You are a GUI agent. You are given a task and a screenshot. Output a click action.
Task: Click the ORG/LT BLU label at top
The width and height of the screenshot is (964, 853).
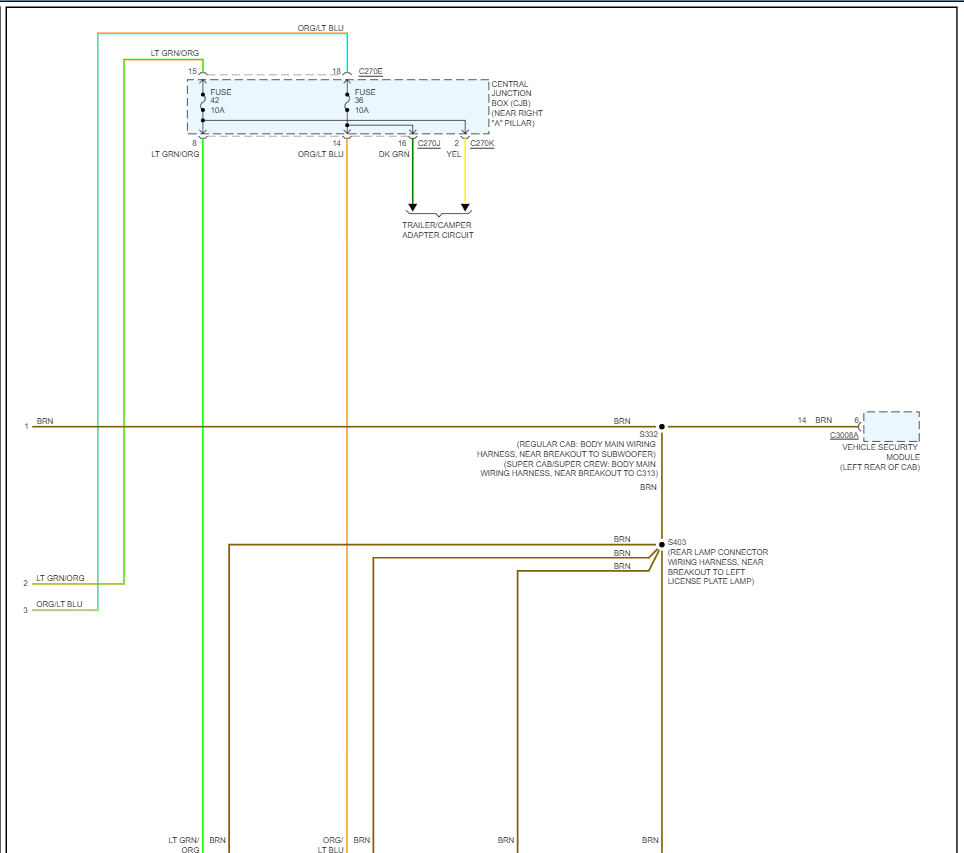tap(320, 28)
